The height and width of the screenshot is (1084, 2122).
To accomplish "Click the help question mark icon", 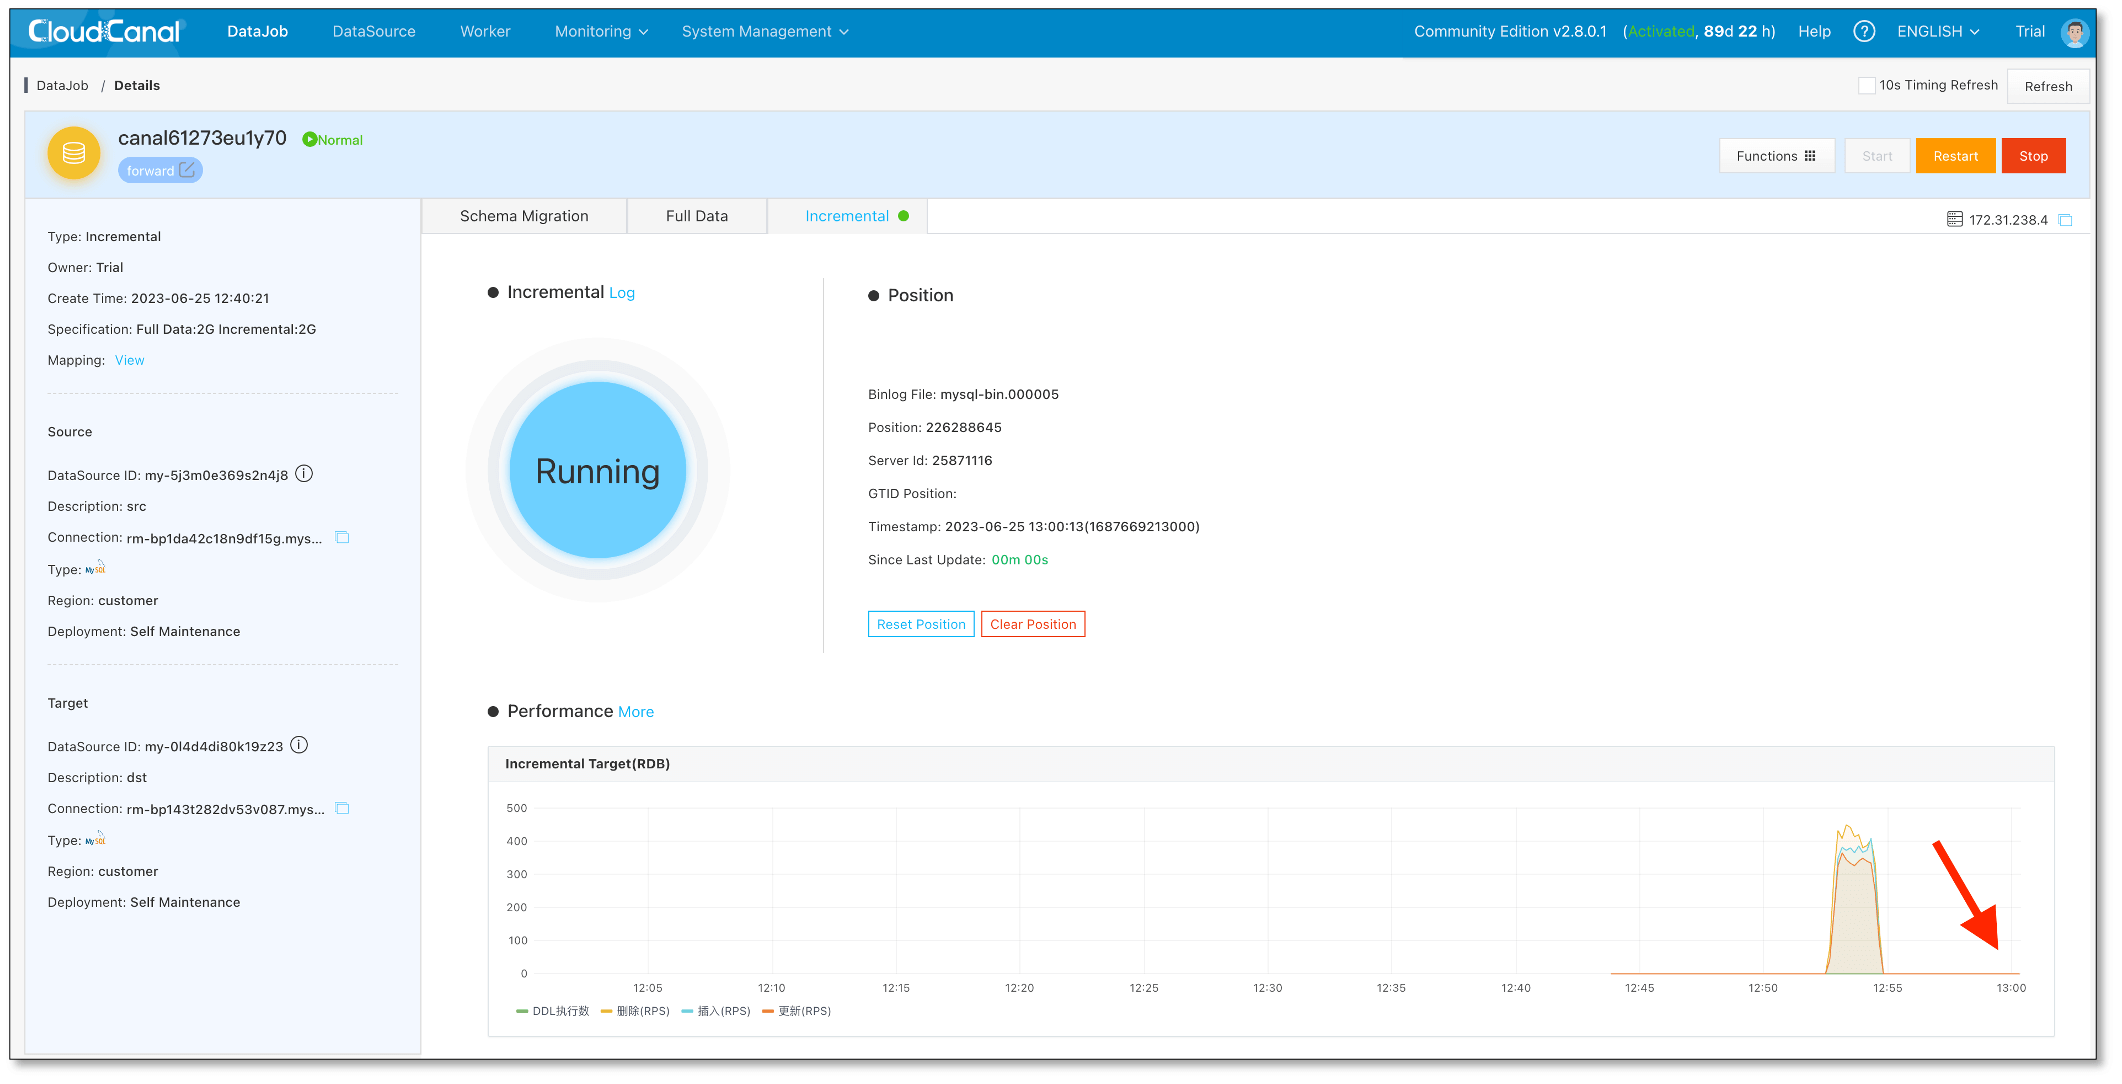I will coord(1863,31).
